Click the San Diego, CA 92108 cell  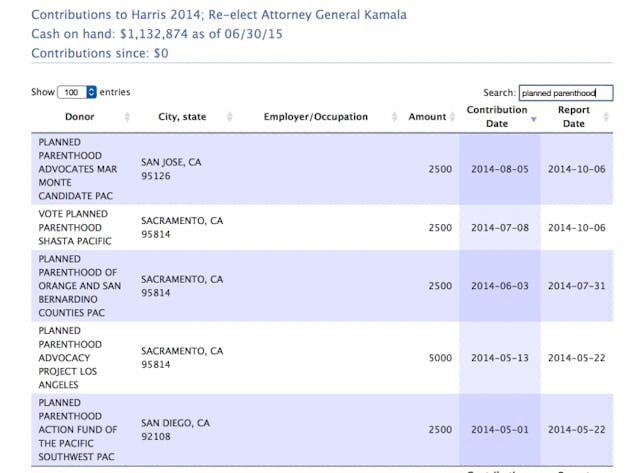point(175,429)
